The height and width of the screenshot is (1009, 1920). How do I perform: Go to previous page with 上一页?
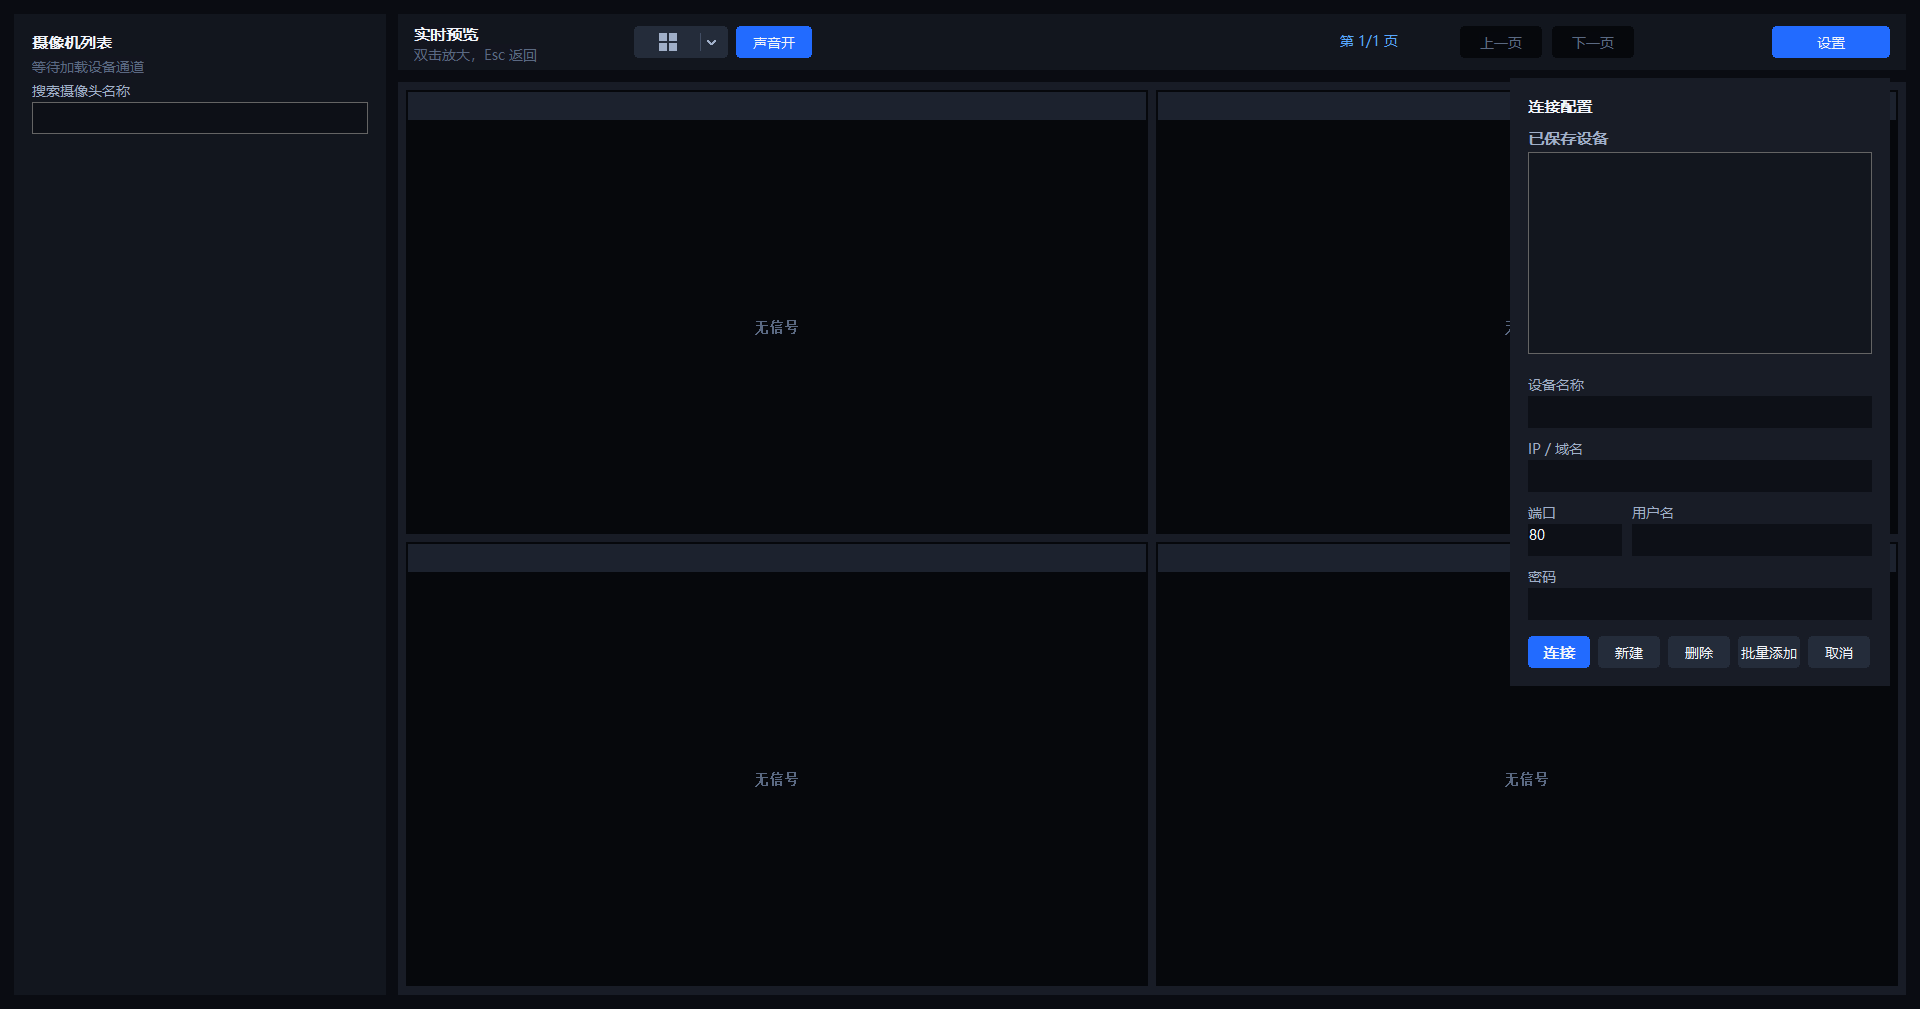[x=1501, y=42]
